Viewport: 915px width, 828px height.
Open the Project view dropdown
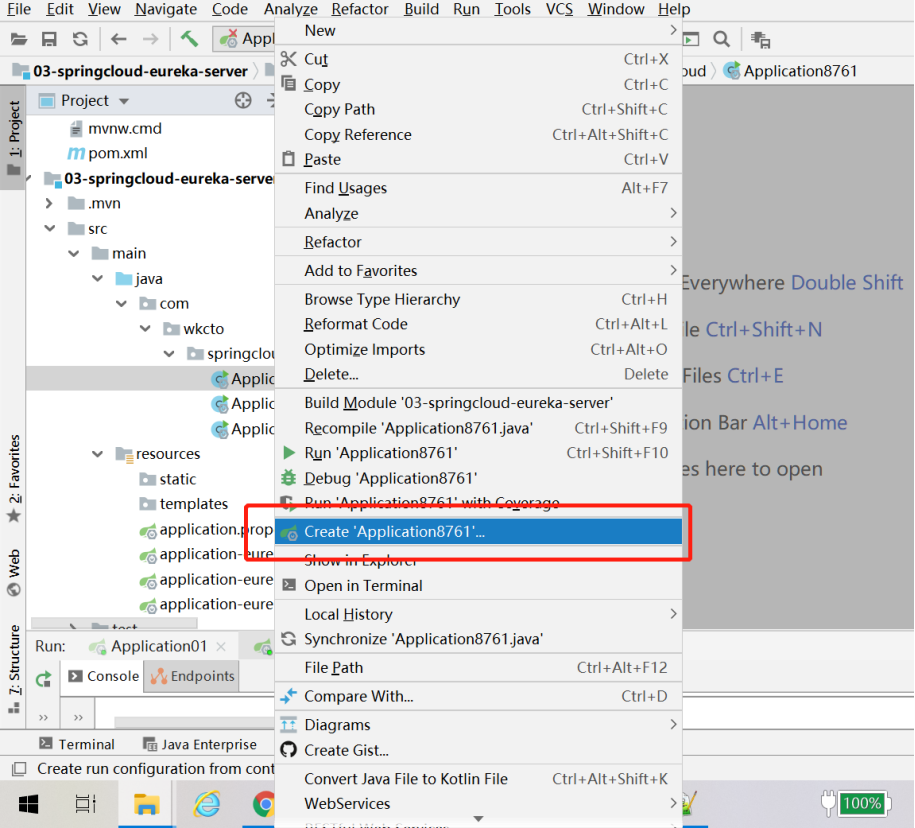[x=124, y=101]
